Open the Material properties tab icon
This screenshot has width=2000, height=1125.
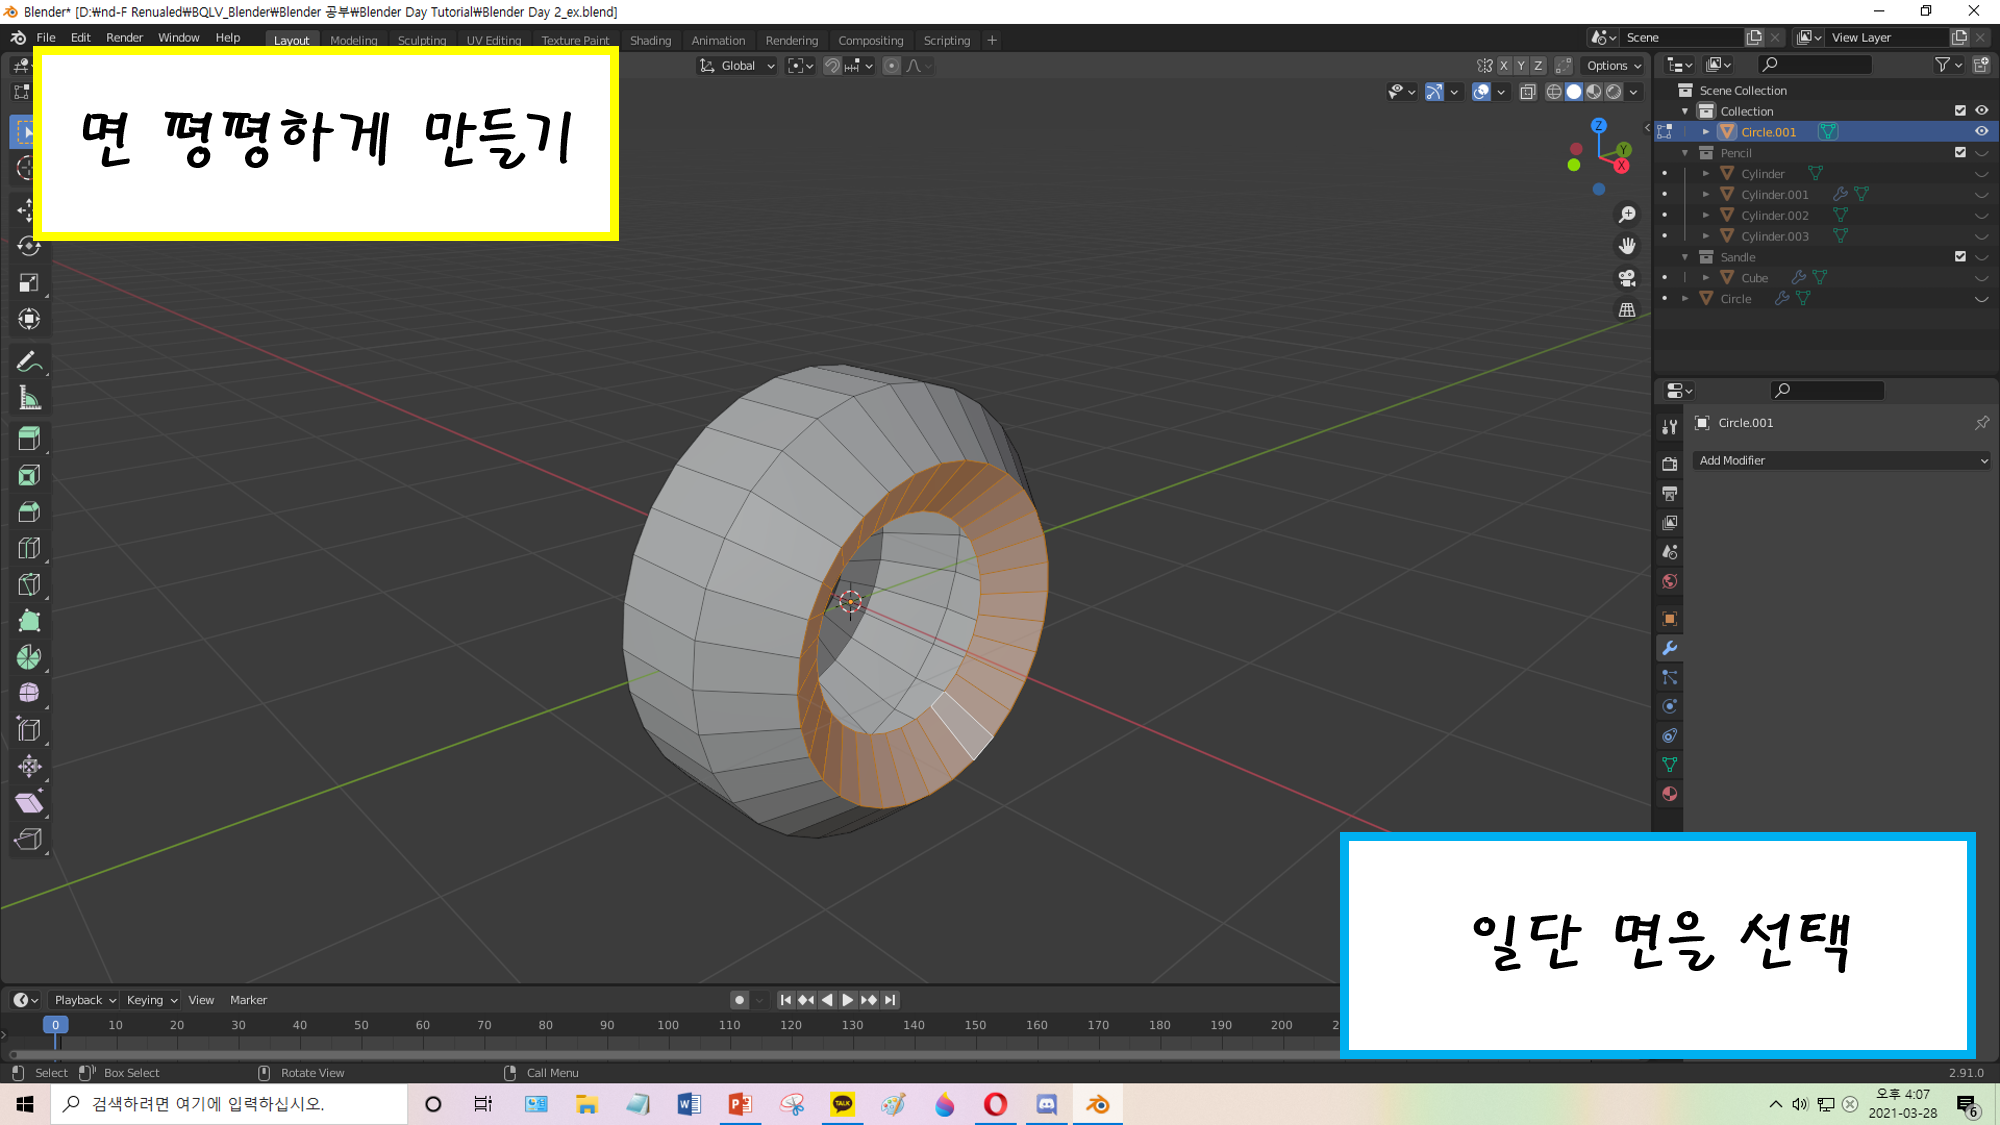click(x=1669, y=794)
